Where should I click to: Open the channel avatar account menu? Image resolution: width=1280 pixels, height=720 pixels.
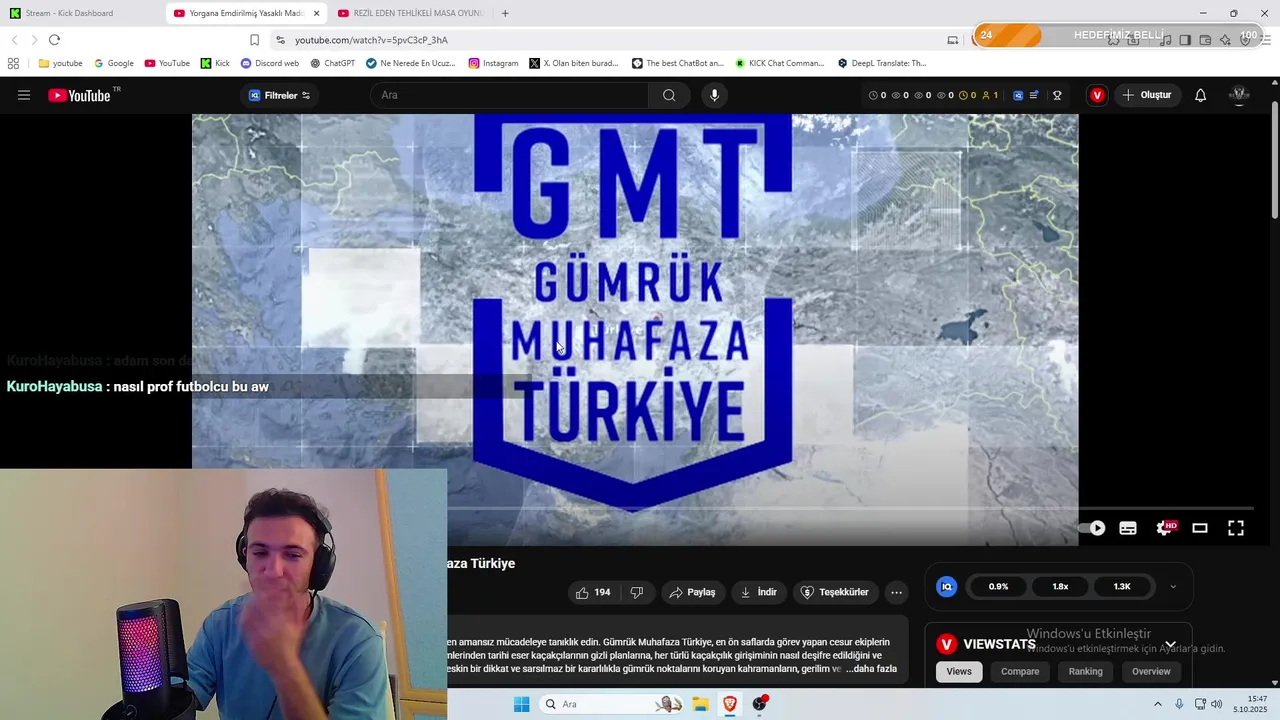pos(1239,95)
